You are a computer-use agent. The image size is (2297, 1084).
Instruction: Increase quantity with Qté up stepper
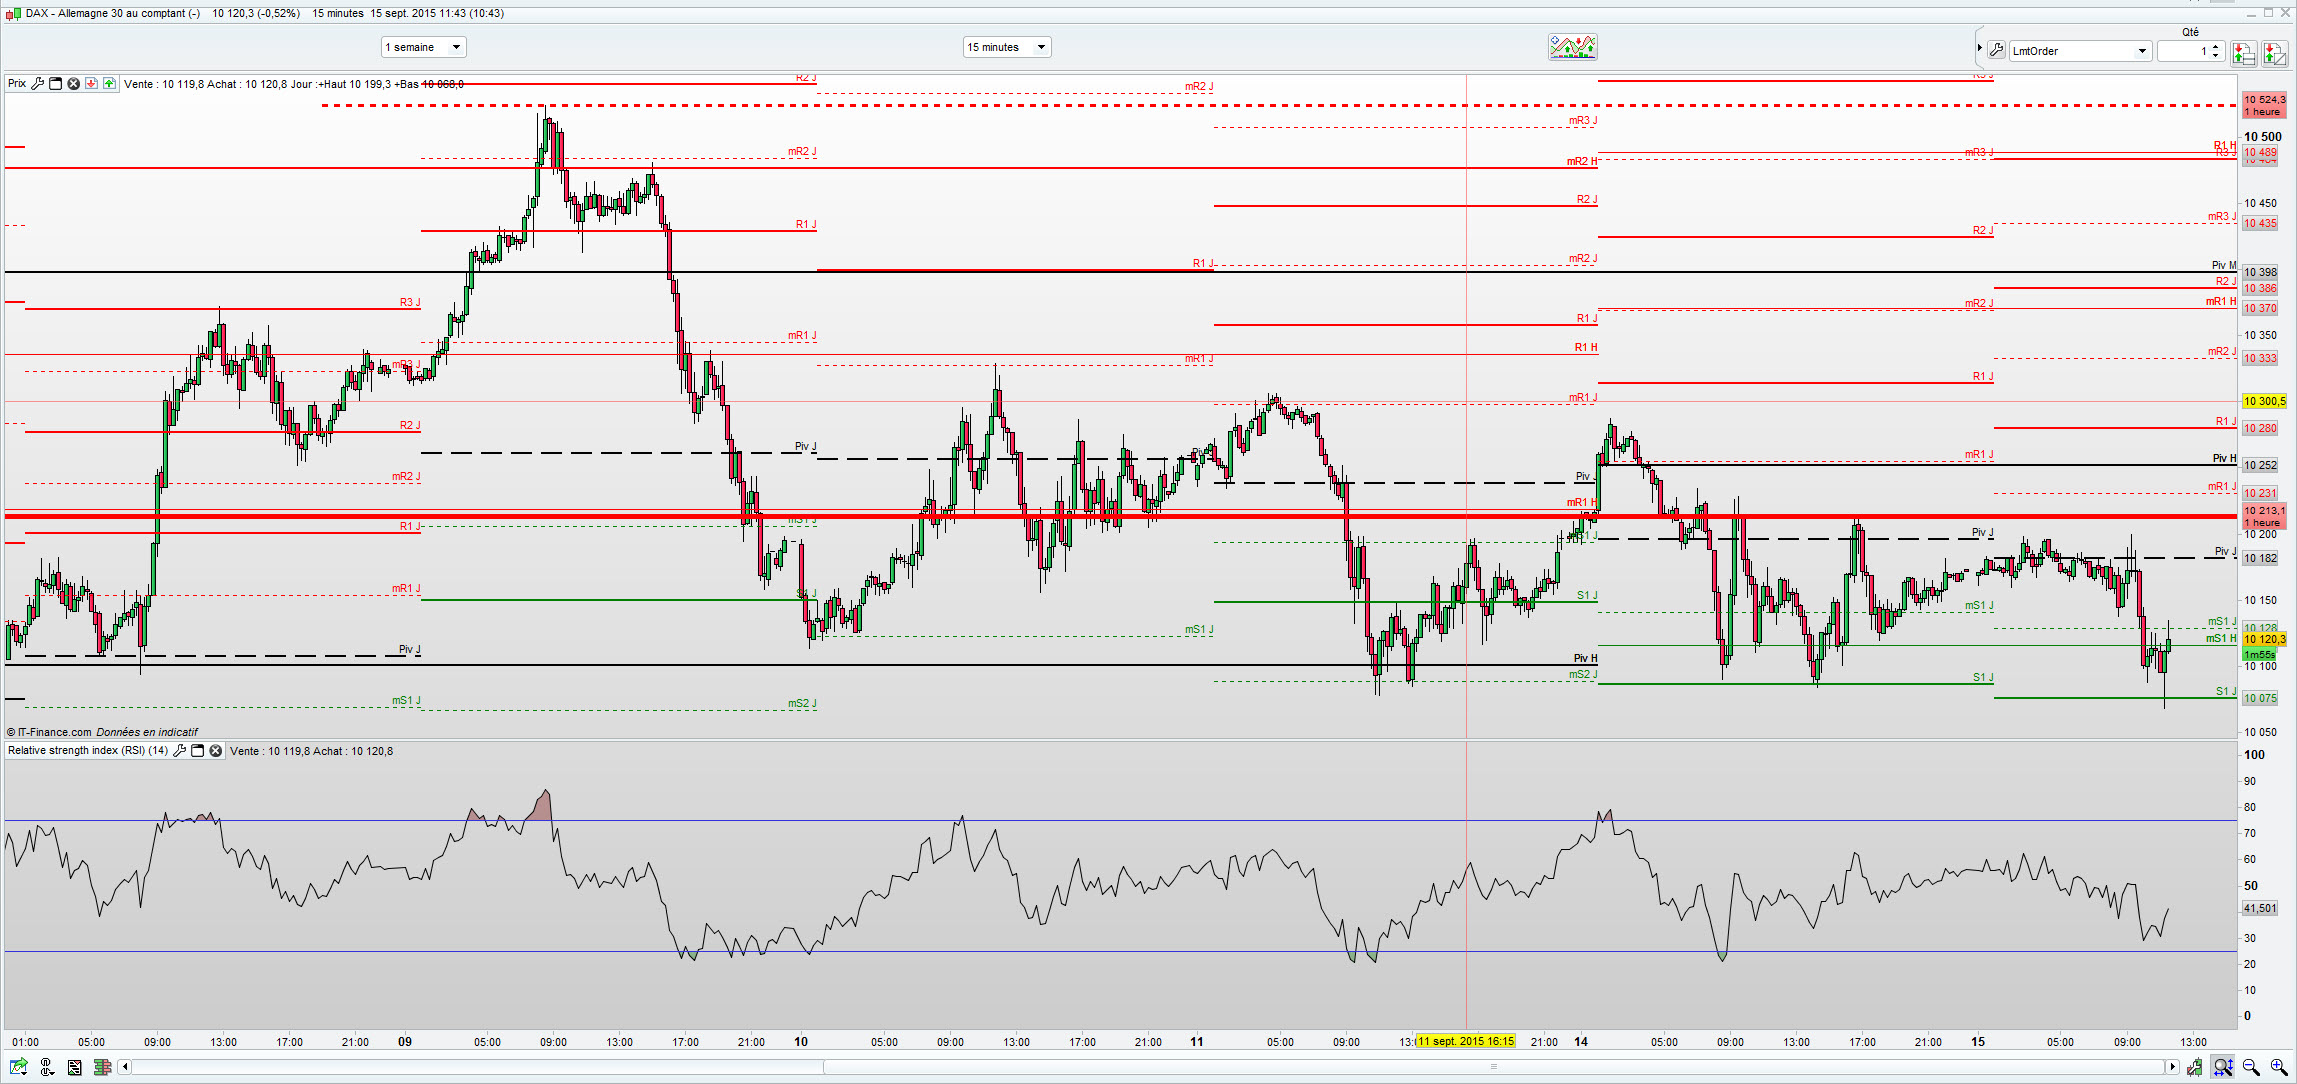(x=2216, y=46)
